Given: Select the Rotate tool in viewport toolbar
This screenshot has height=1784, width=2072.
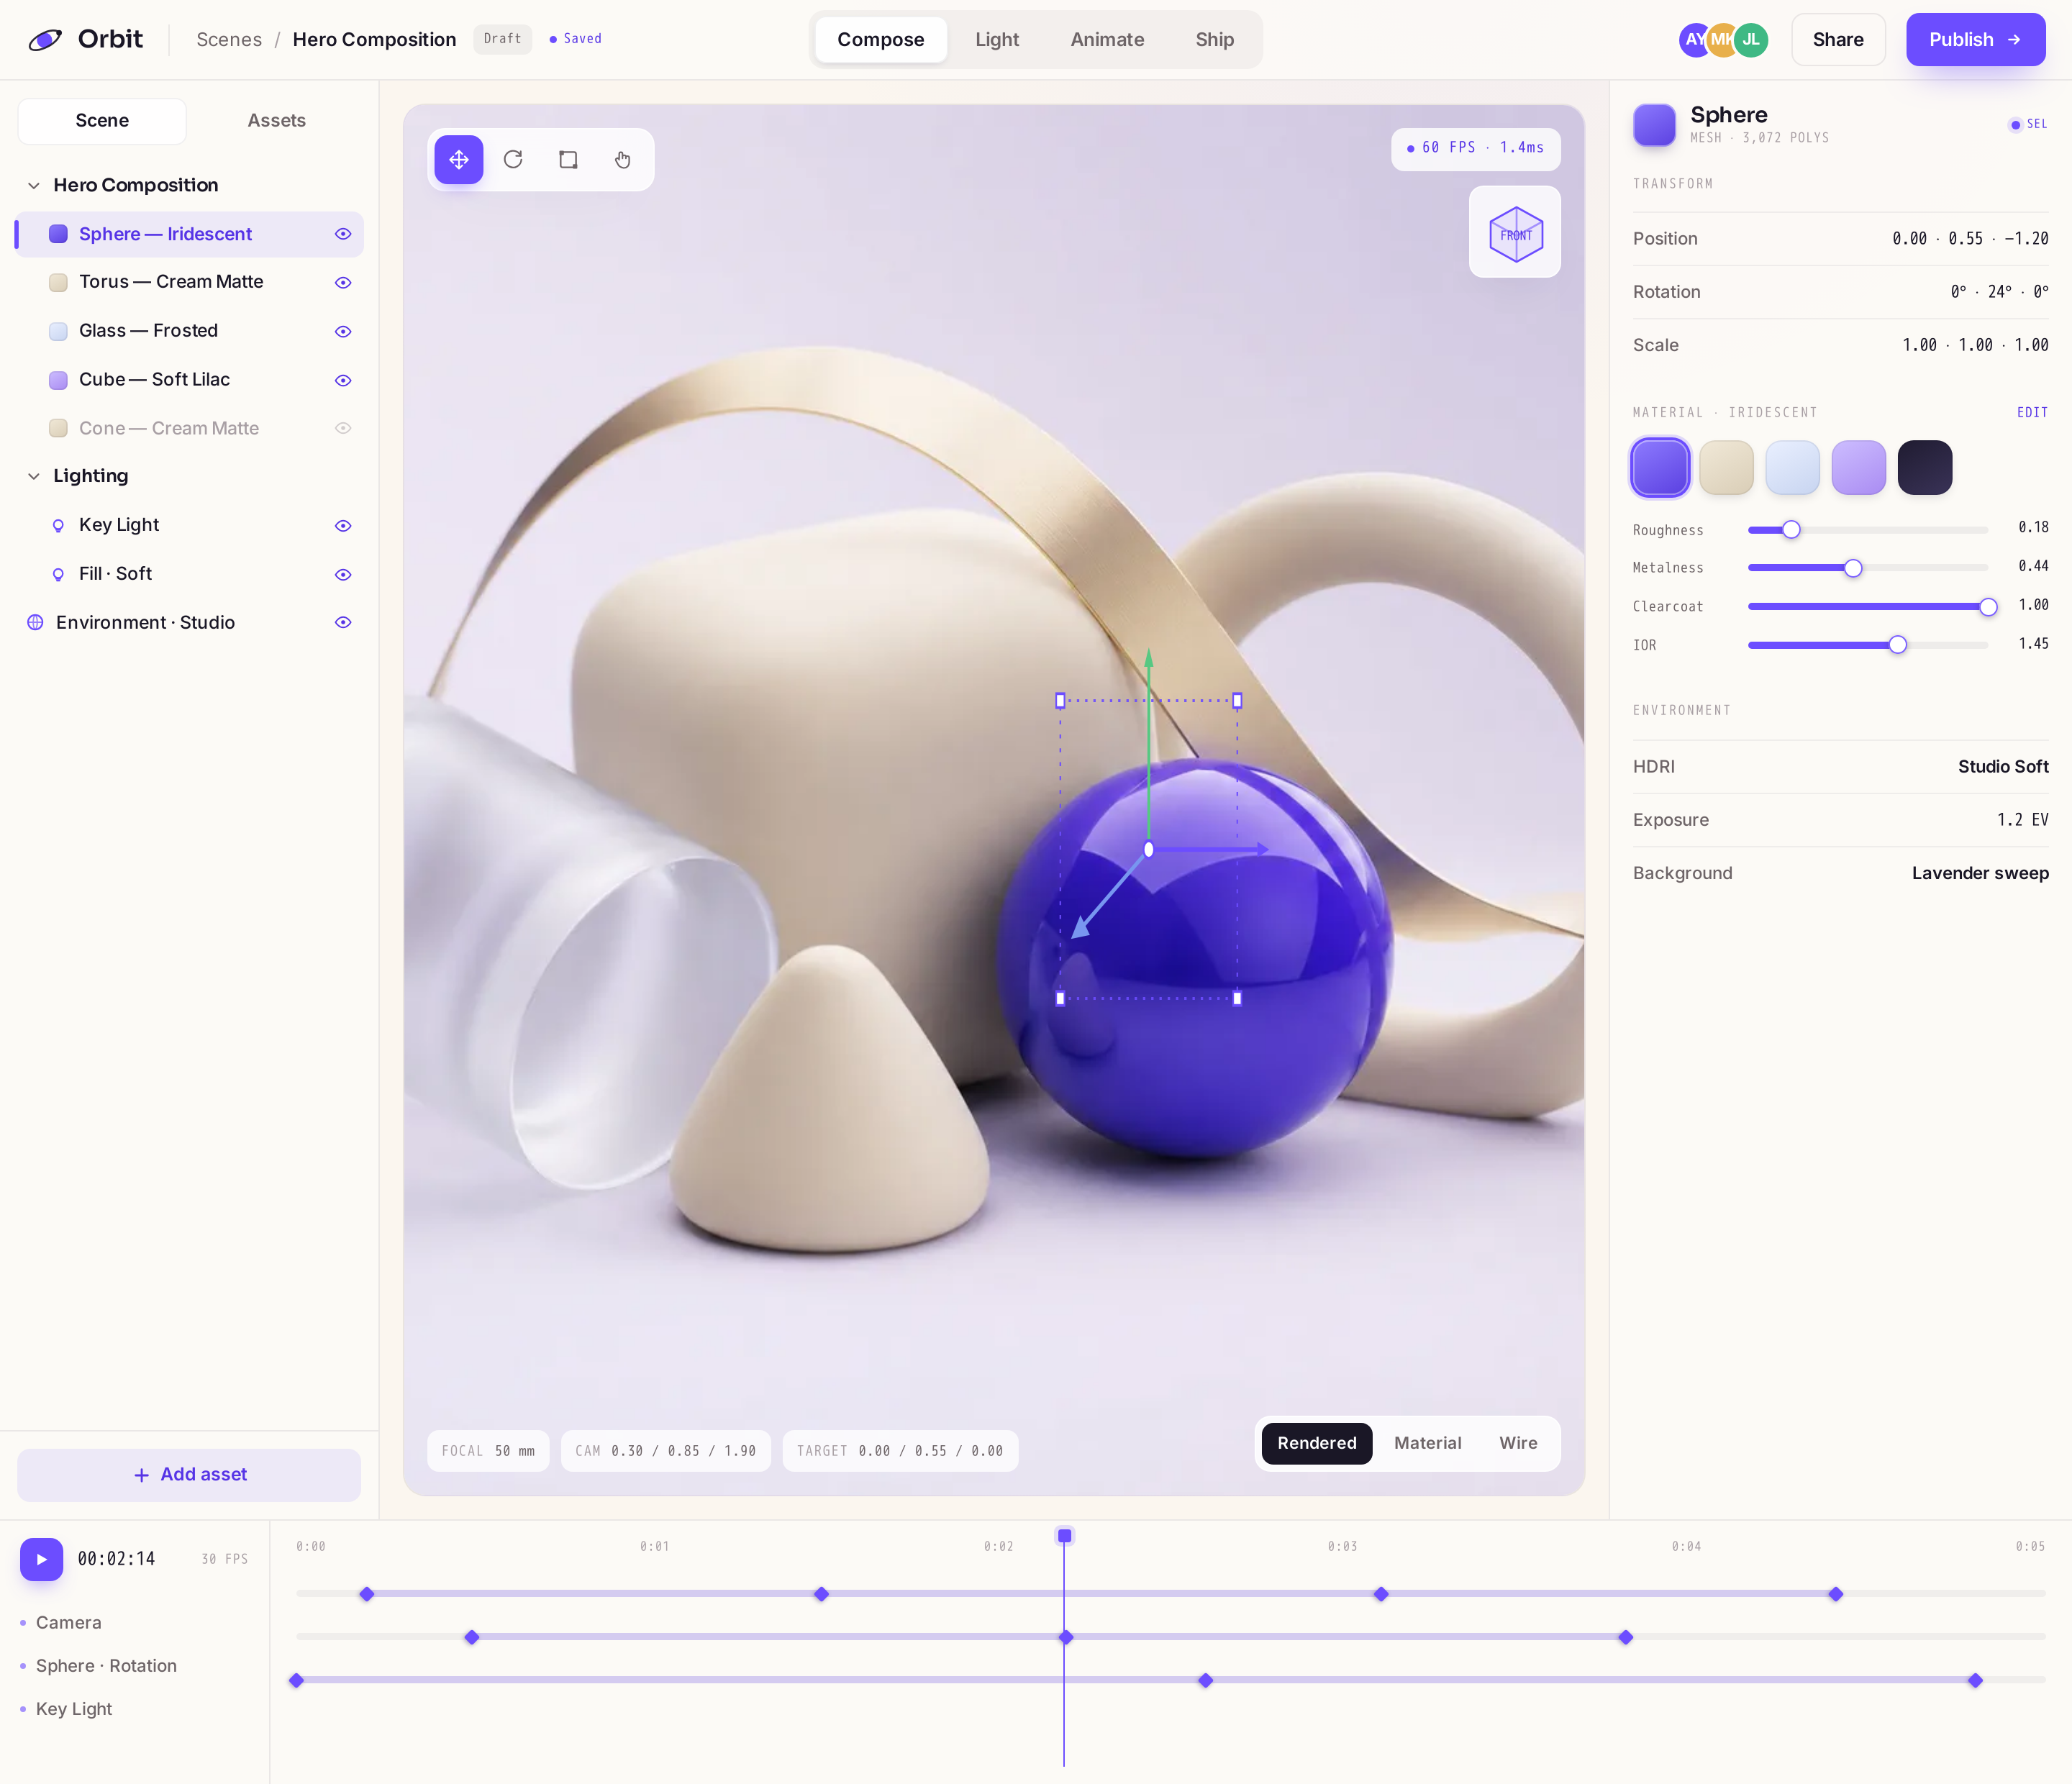Looking at the screenshot, I should click(x=513, y=160).
